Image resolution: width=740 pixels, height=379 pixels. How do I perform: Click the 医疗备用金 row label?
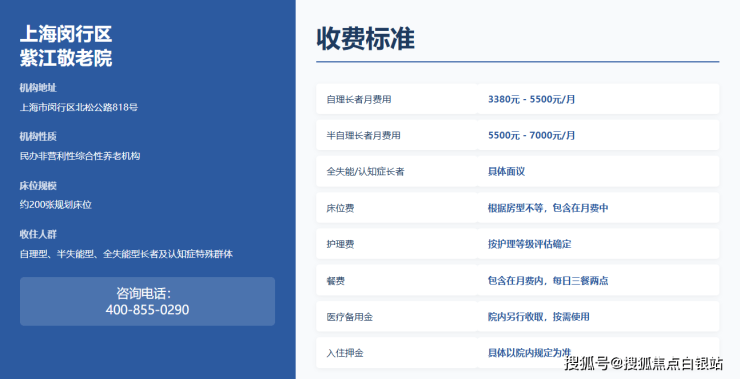pyautogui.click(x=350, y=317)
